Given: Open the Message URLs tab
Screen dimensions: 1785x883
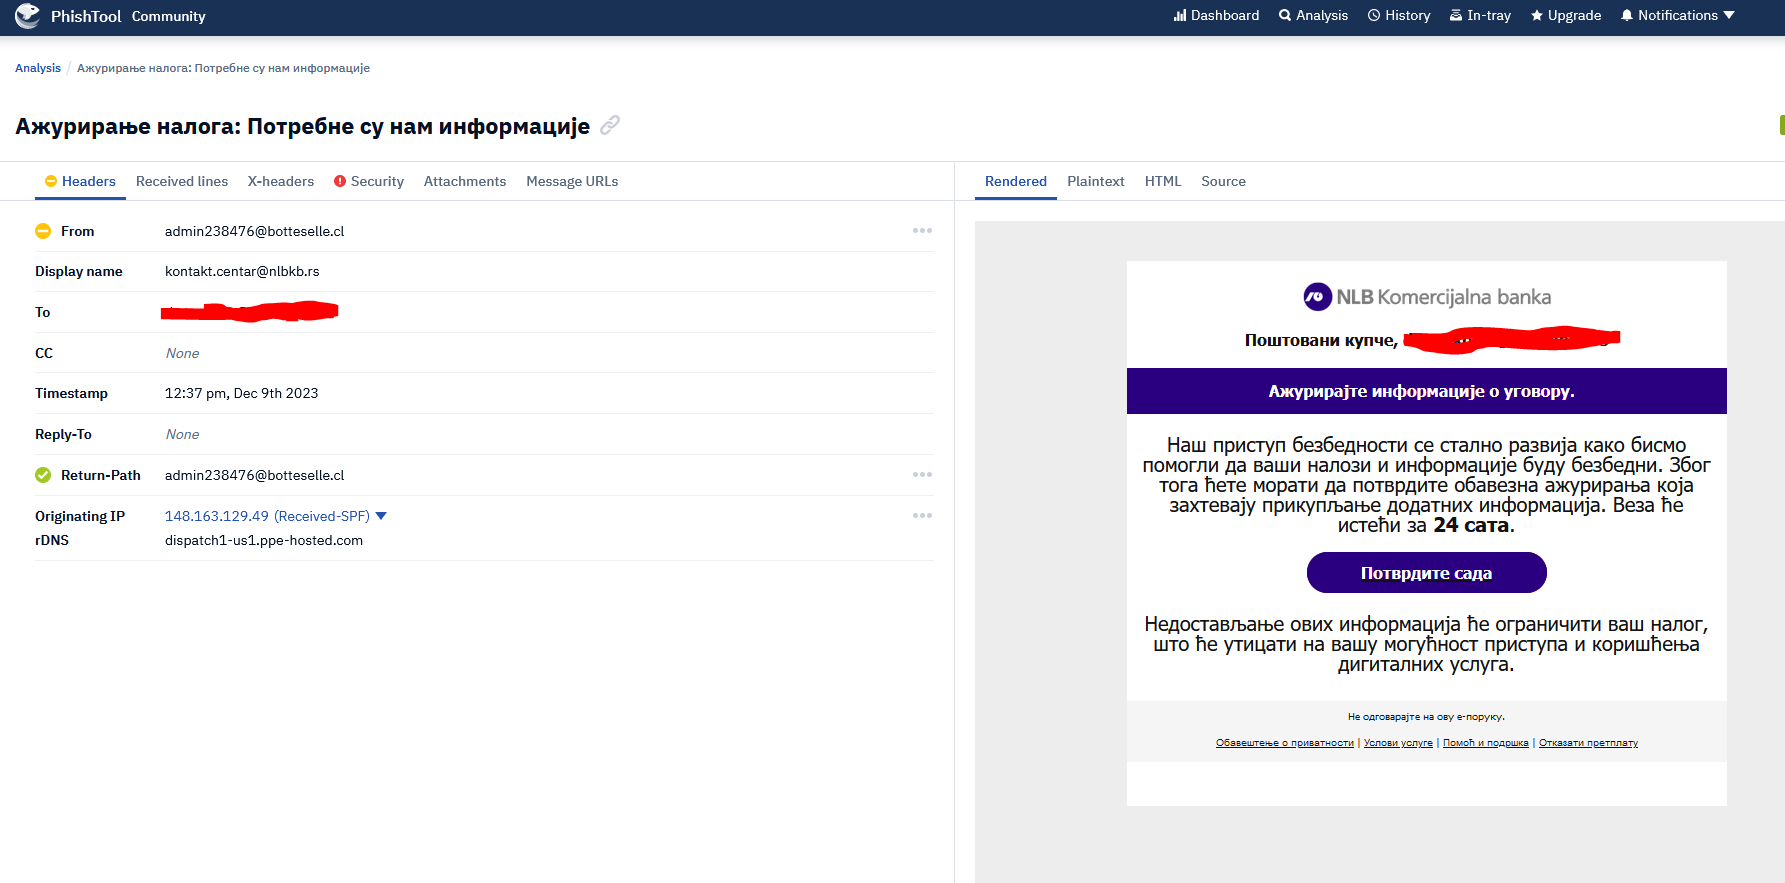Looking at the screenshot, I should click(x=572, y=181).
